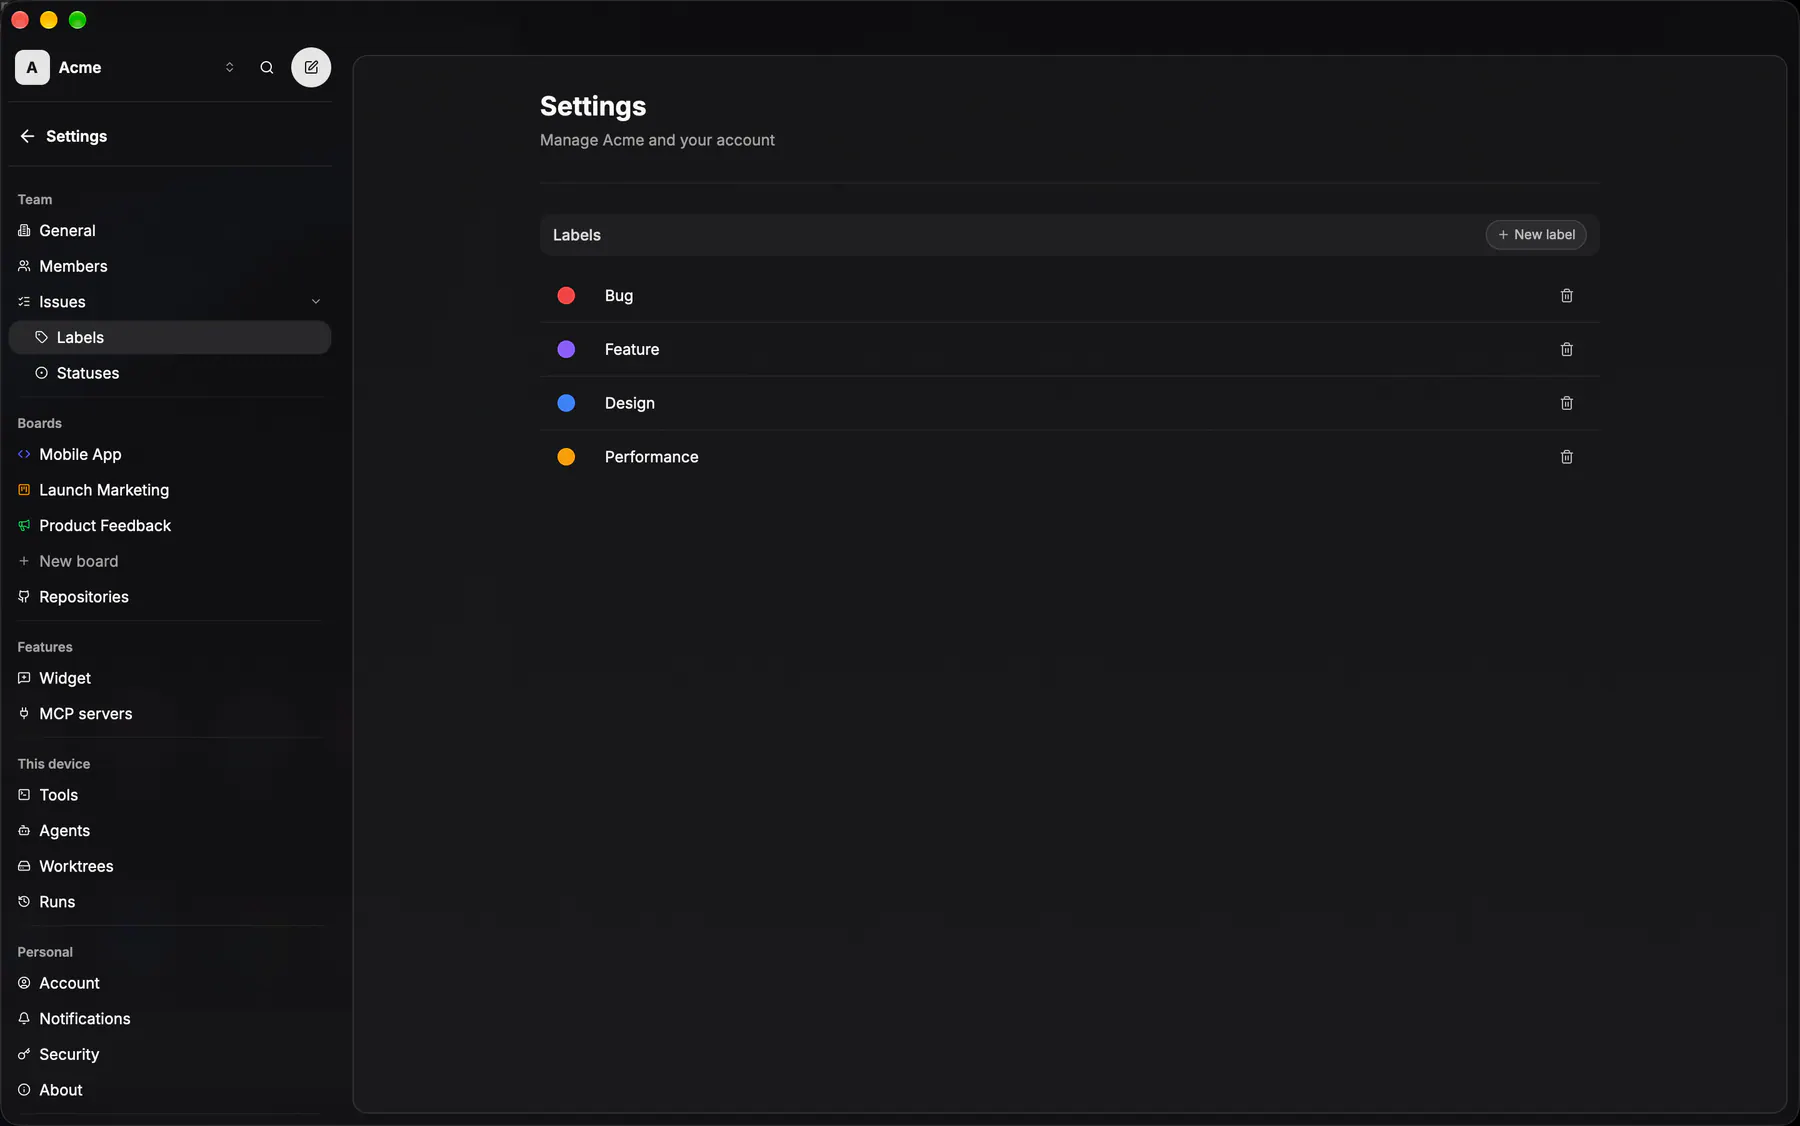The height and width of the screenshot is (1126, 1800).
Task: Delete the Design label with trash icon
Action: click(1567, 403)
